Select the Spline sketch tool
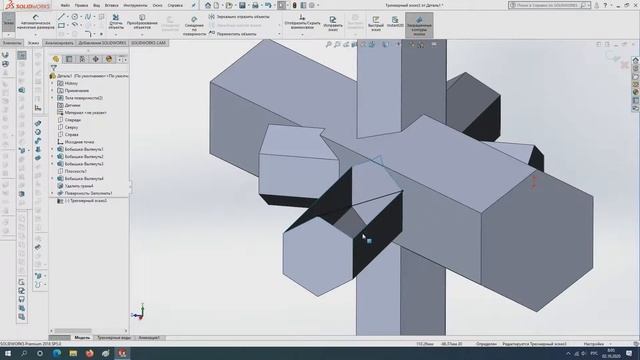640x360 pixels. [x=88, y=17]
